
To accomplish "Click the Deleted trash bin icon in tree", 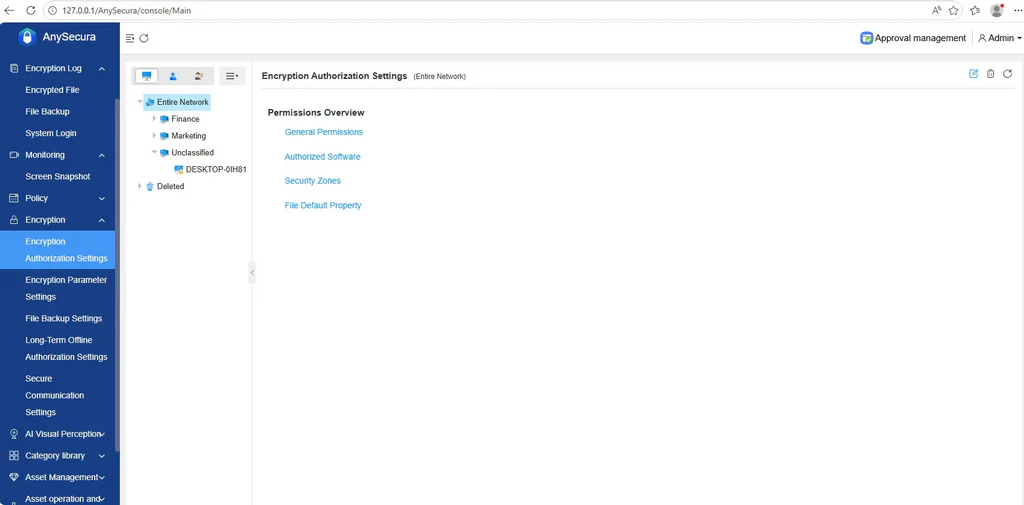I will tap(150, 186).
